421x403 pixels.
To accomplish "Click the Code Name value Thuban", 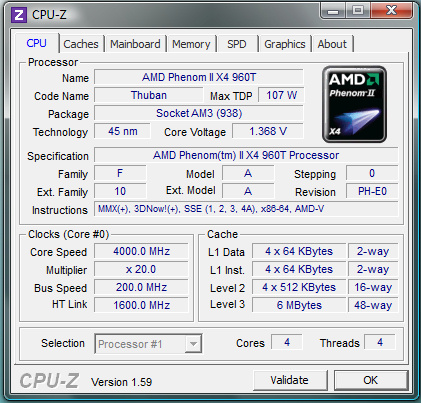I will pyautogui.click(x=149, y=95).
